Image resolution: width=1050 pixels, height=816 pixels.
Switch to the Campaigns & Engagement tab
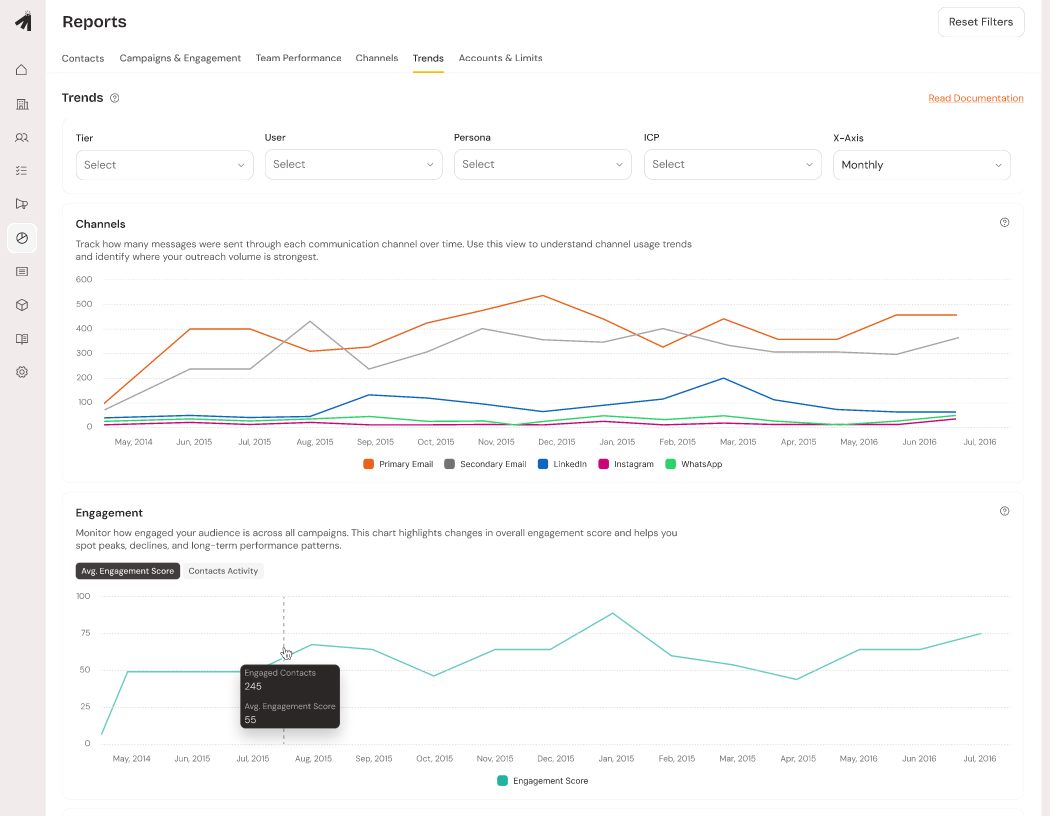pyautogui.click(x=180, y=58)
